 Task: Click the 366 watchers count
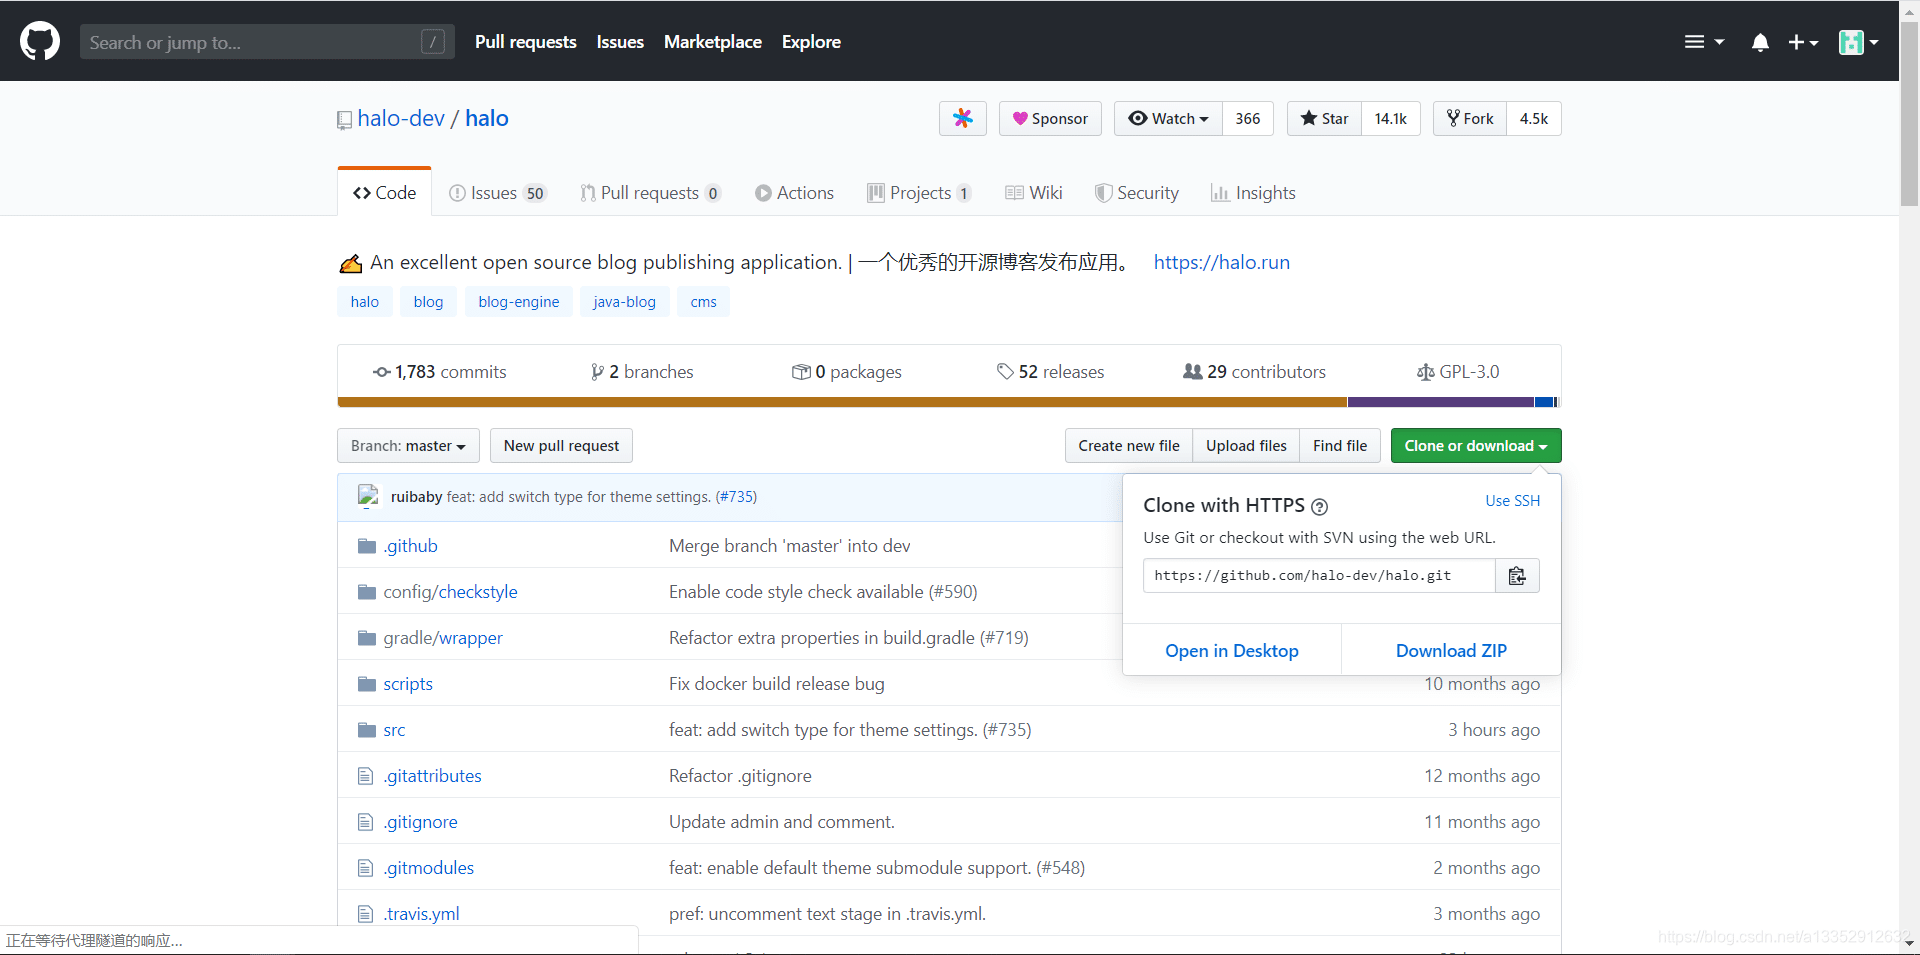click(x=1248, y=119)
